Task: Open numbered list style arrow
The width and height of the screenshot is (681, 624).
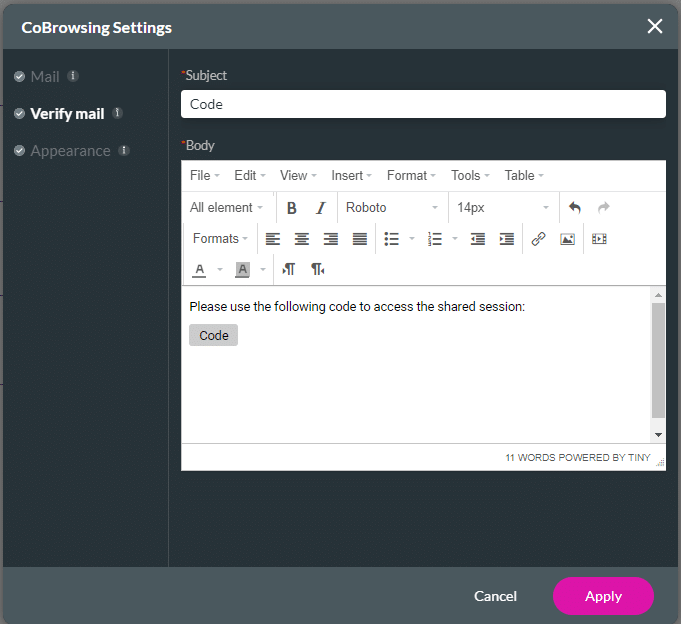Action: [455, 239]
